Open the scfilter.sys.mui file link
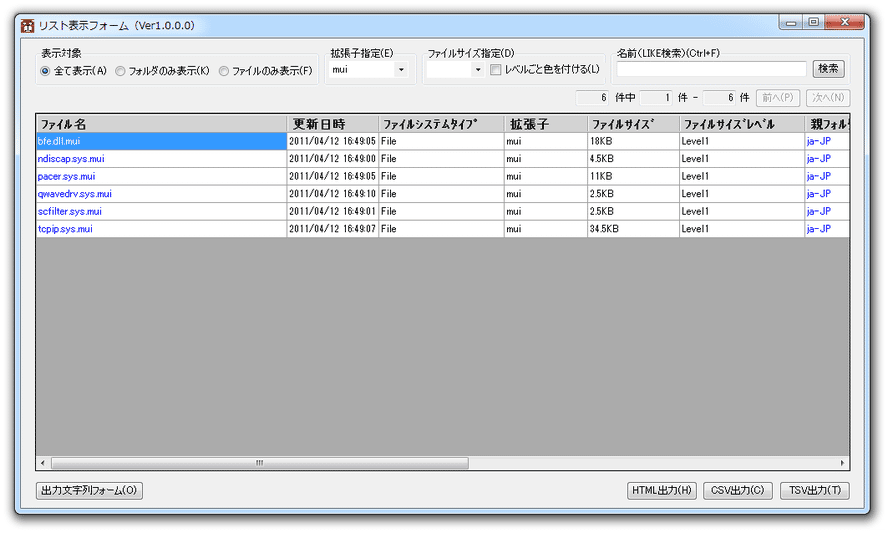The width and height of the screenshot is (888, 533). [70, 211]
